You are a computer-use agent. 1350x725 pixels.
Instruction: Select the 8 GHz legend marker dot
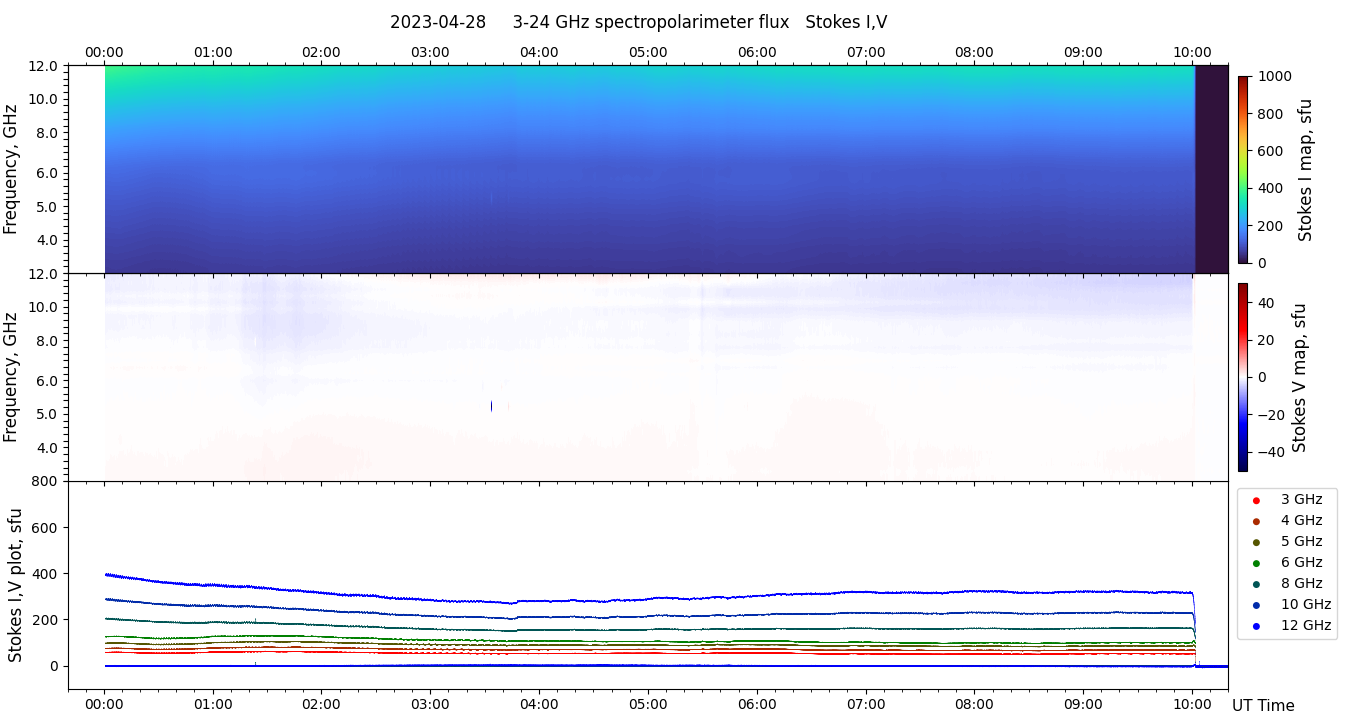tap(1256, 584)
